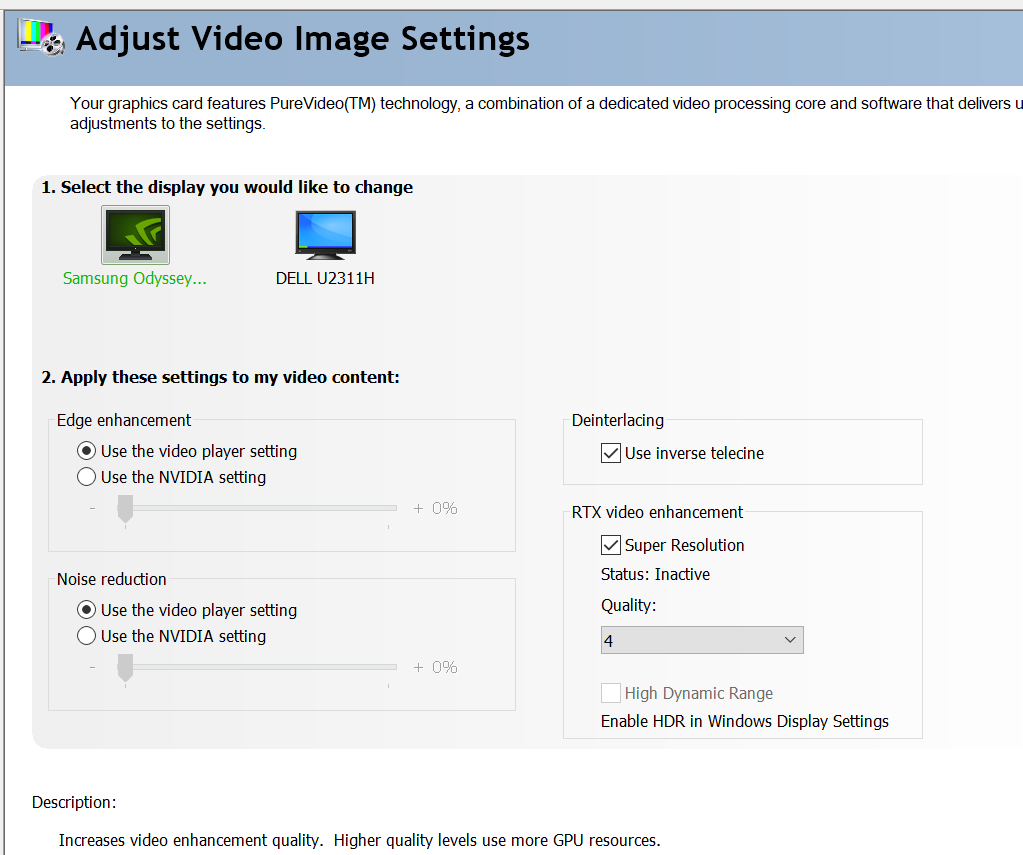Click the Samsung Odyssey... display label

pos(134,279)
